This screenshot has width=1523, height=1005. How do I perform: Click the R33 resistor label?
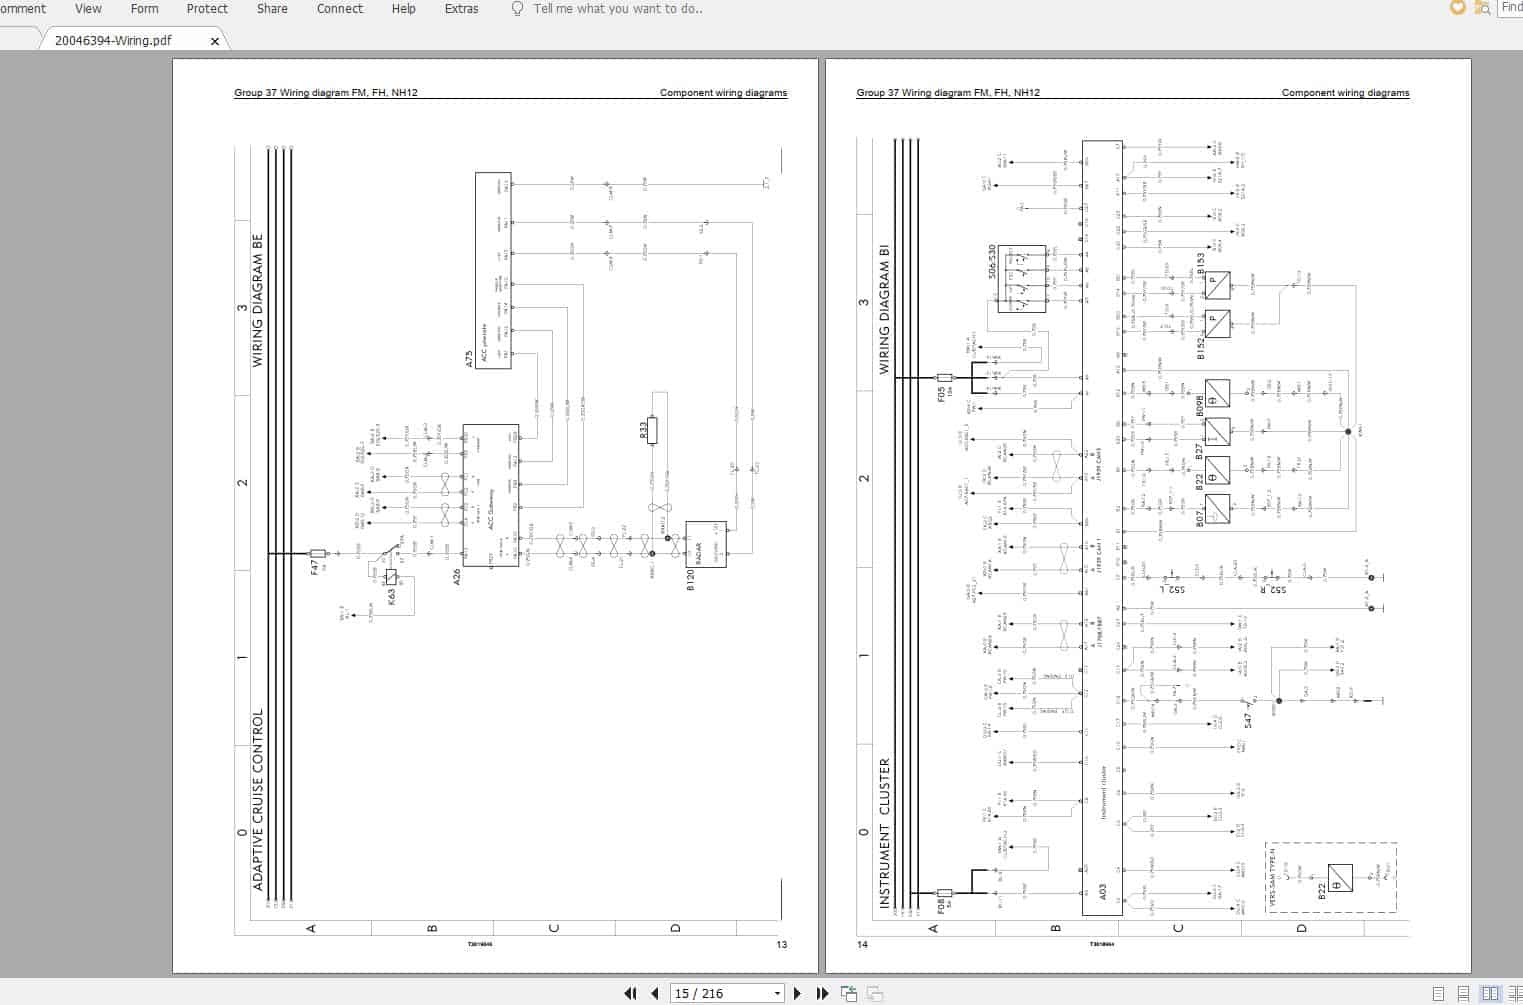pos(644,430)
